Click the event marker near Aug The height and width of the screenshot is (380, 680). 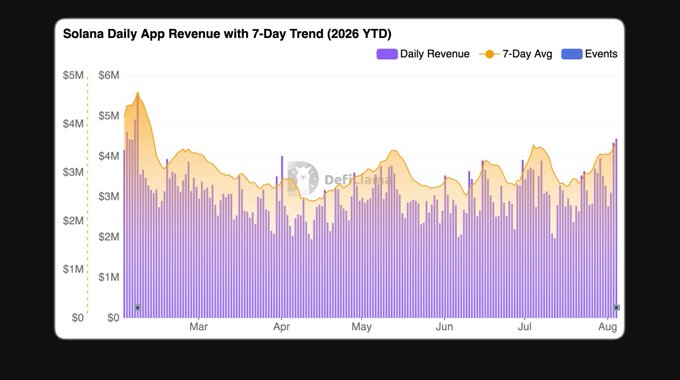(x=616, y=307)
